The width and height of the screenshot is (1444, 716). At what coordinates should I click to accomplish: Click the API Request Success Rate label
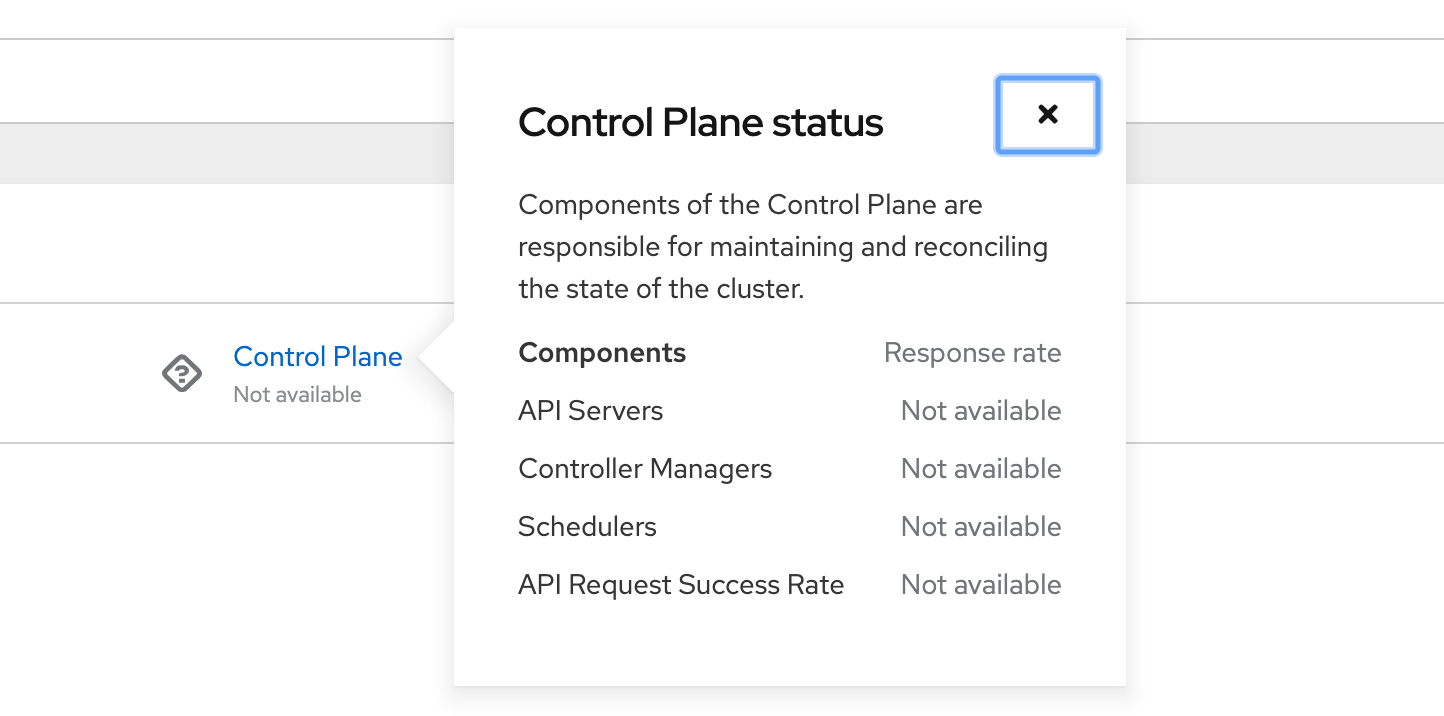tap(681, 585)
